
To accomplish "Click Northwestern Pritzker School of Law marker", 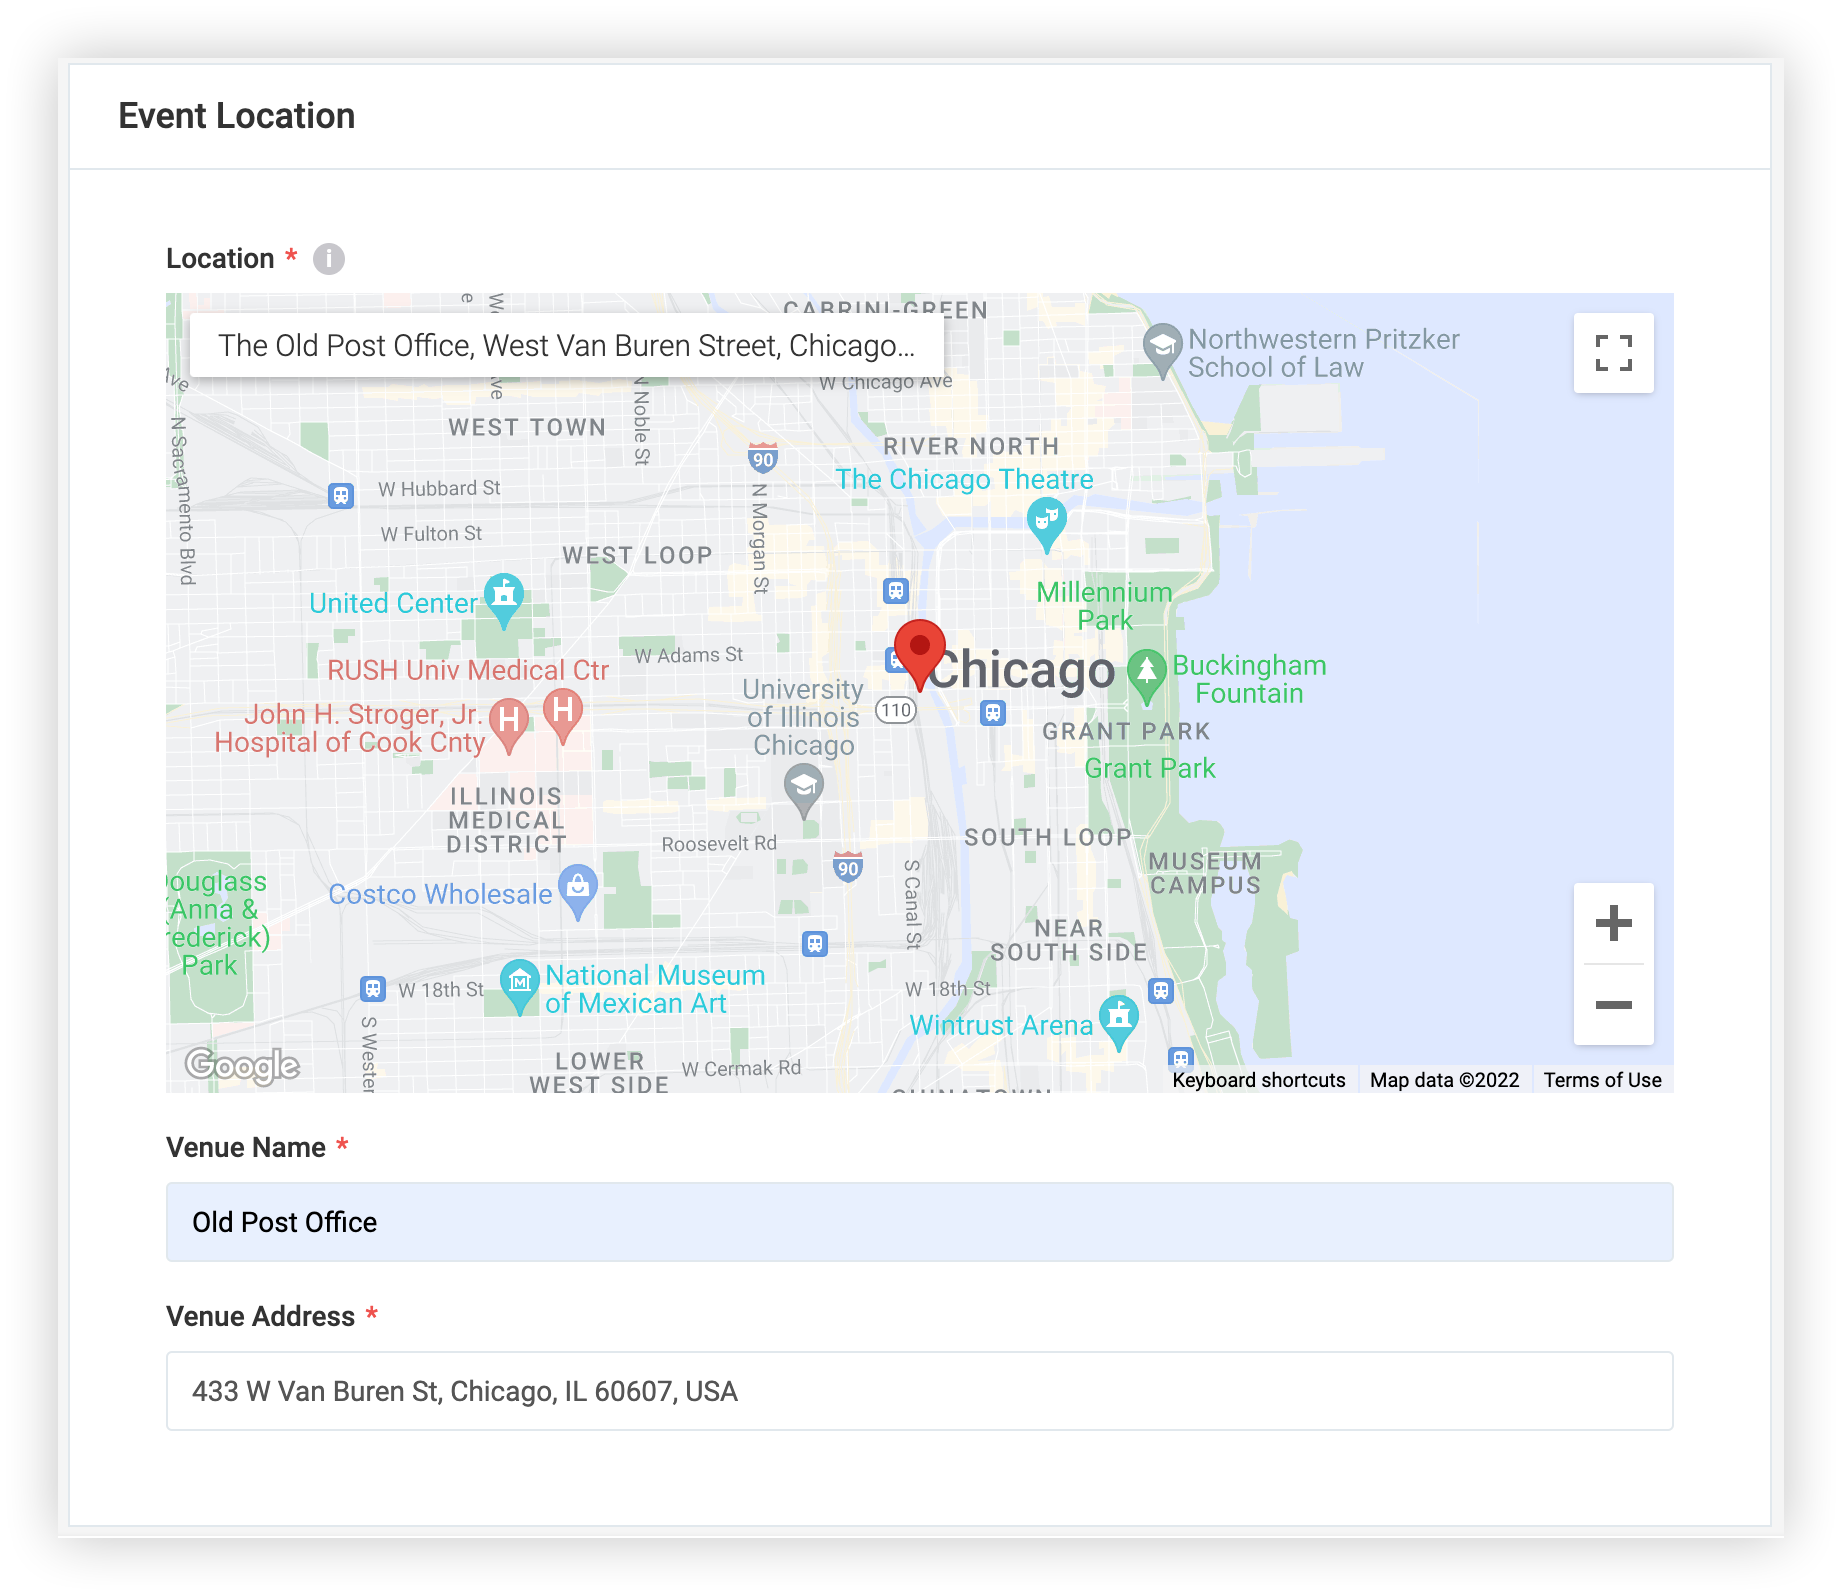I will coord(1162,350).
